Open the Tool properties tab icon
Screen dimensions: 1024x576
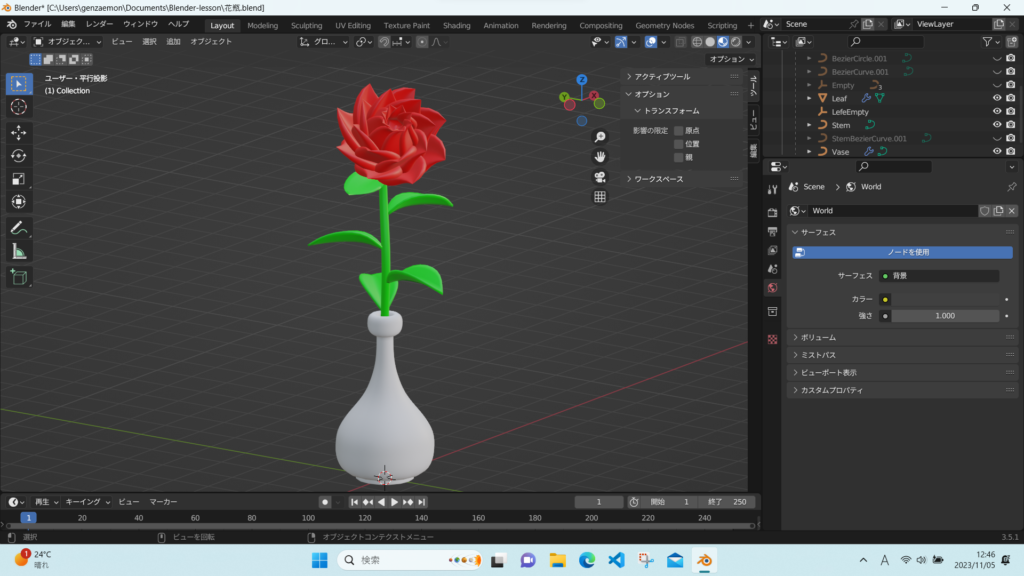click(773, 189)
